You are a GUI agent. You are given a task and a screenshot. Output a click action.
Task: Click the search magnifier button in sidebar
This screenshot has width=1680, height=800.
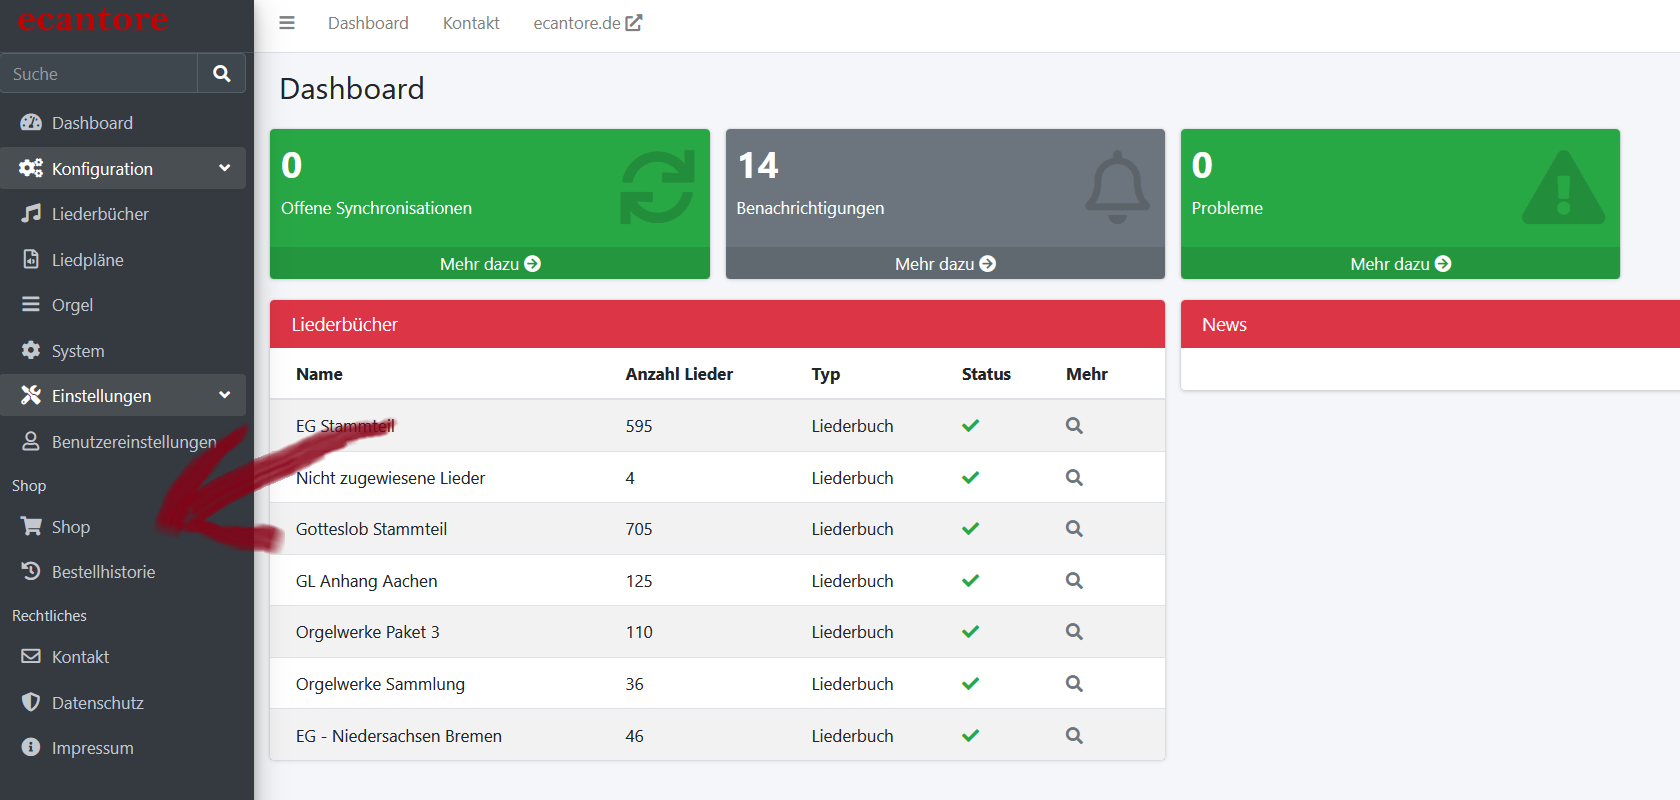click(x=222, y=73)
